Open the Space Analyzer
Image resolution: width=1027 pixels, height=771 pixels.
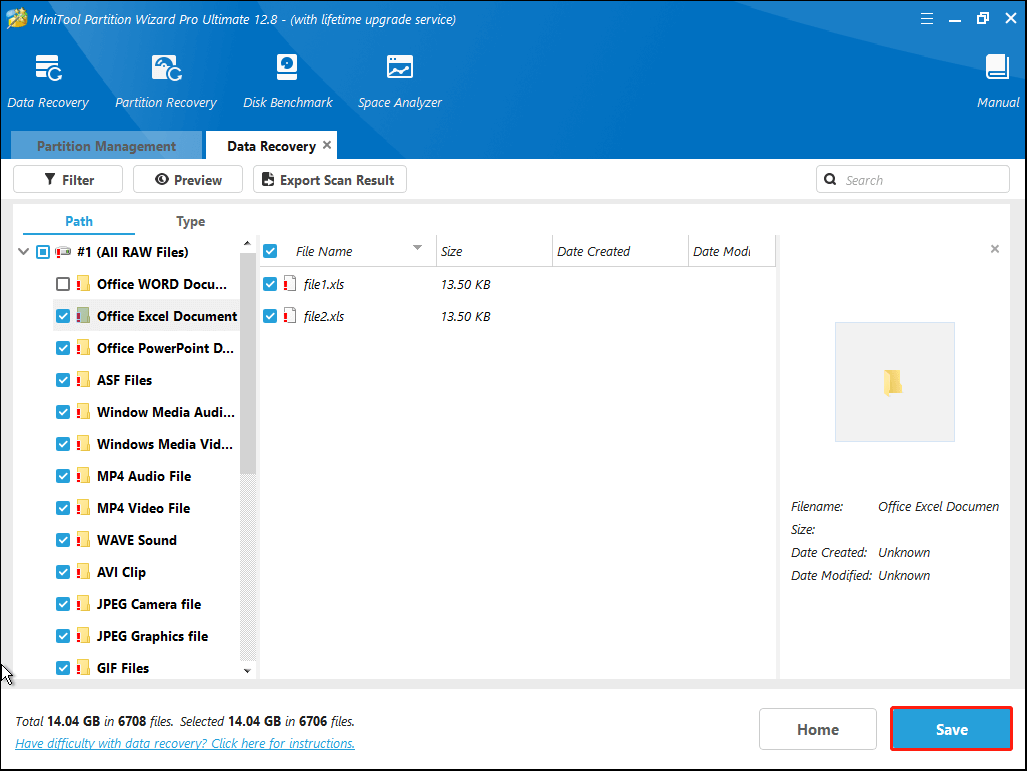(x=399, y=78)
